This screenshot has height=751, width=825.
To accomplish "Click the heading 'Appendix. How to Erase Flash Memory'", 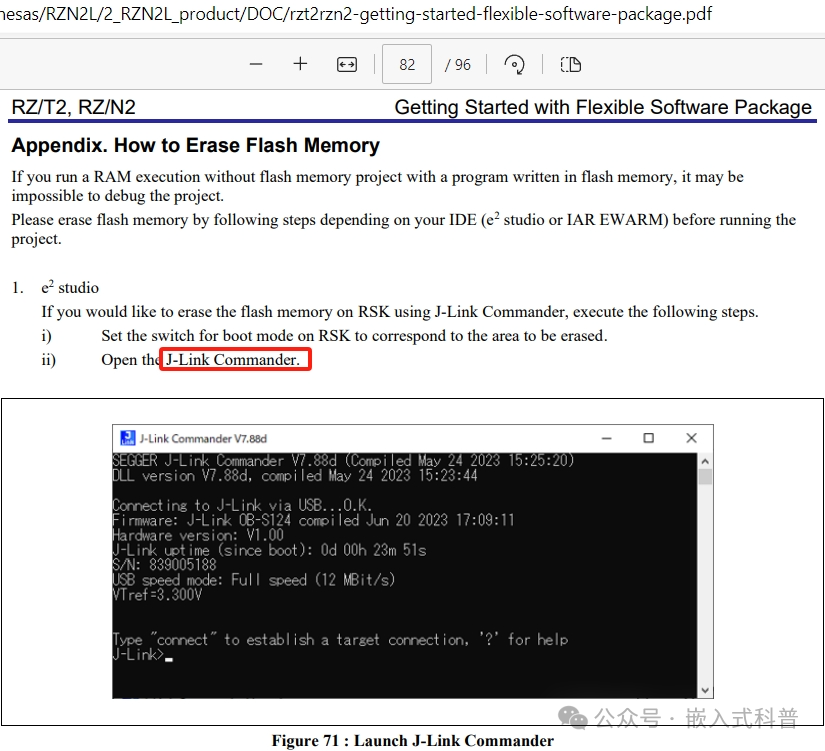I will [195, 145].
